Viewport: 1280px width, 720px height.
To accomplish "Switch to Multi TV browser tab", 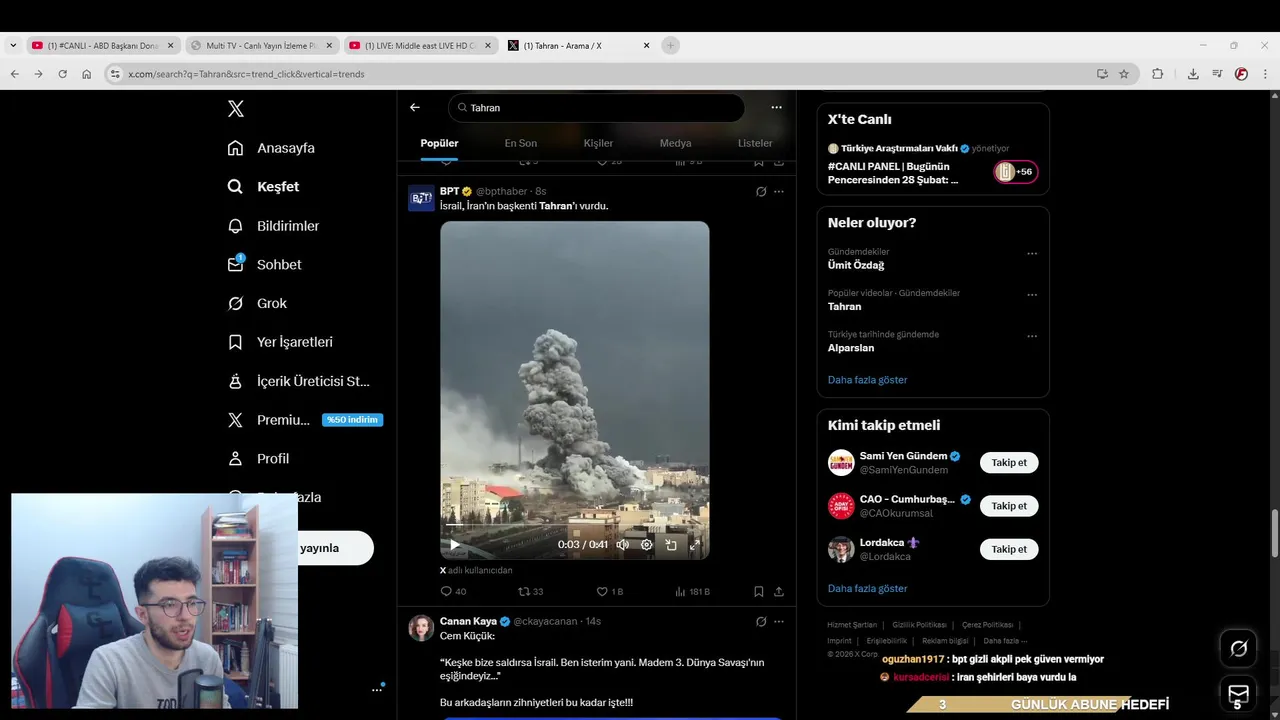I will [x=260, y=45].
